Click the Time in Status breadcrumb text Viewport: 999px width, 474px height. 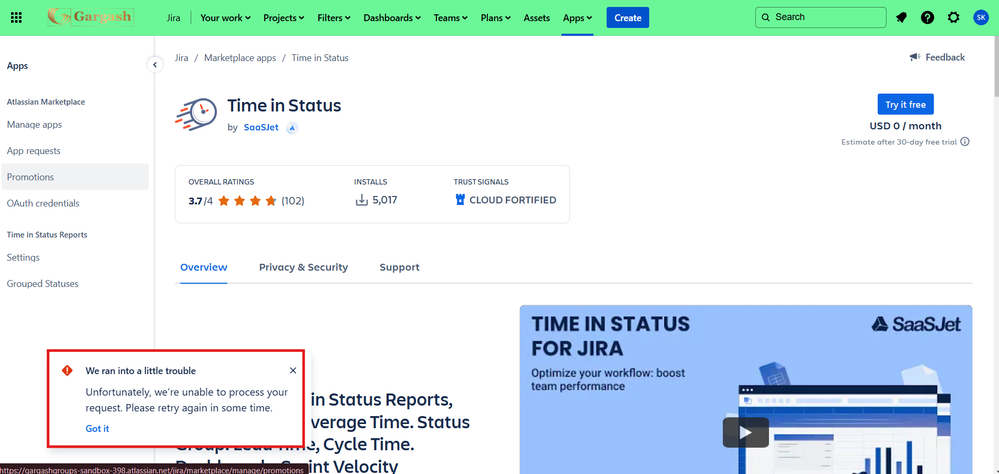click(x=320, y=57)
